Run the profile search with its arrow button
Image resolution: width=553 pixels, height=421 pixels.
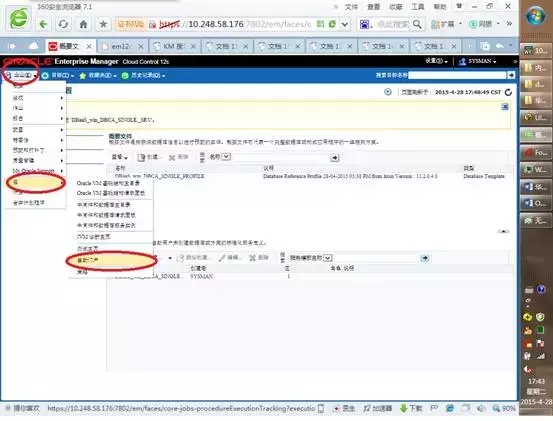pyautogui.click(x=335, y=158)
